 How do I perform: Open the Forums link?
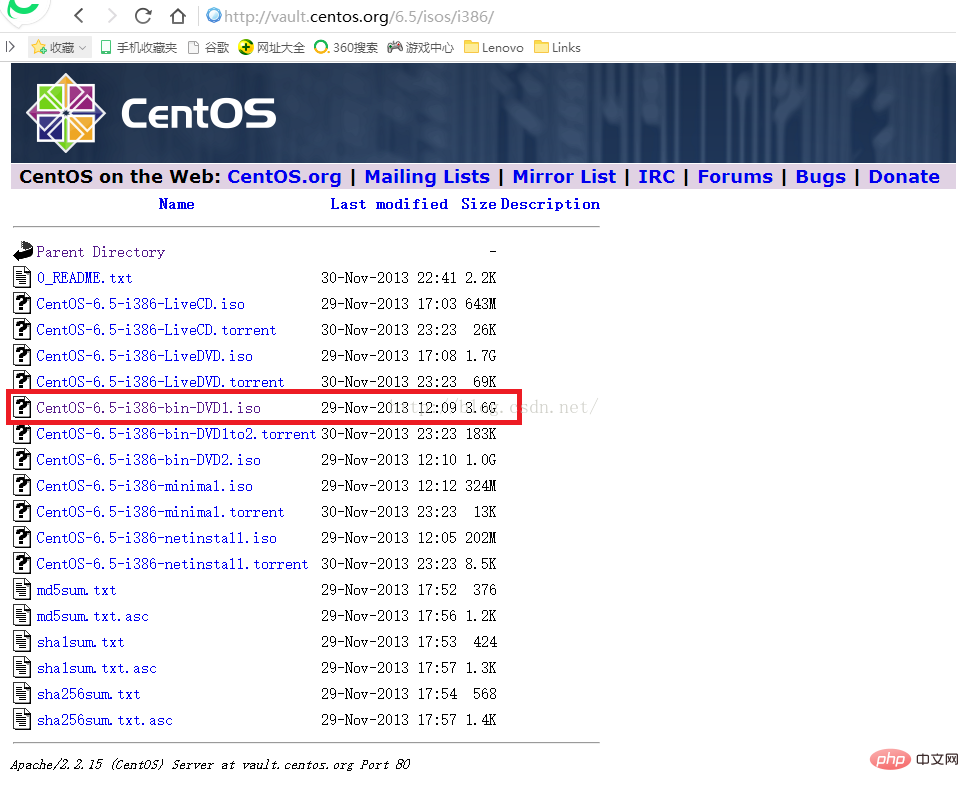[735, 177]
